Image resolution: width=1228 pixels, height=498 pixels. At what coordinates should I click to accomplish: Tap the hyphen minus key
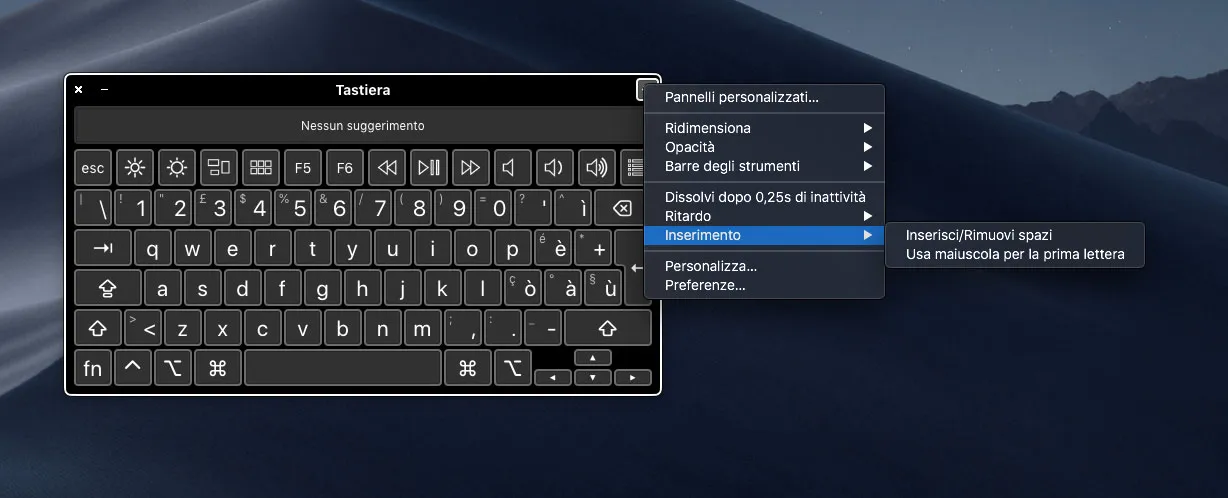coord(543,328)
